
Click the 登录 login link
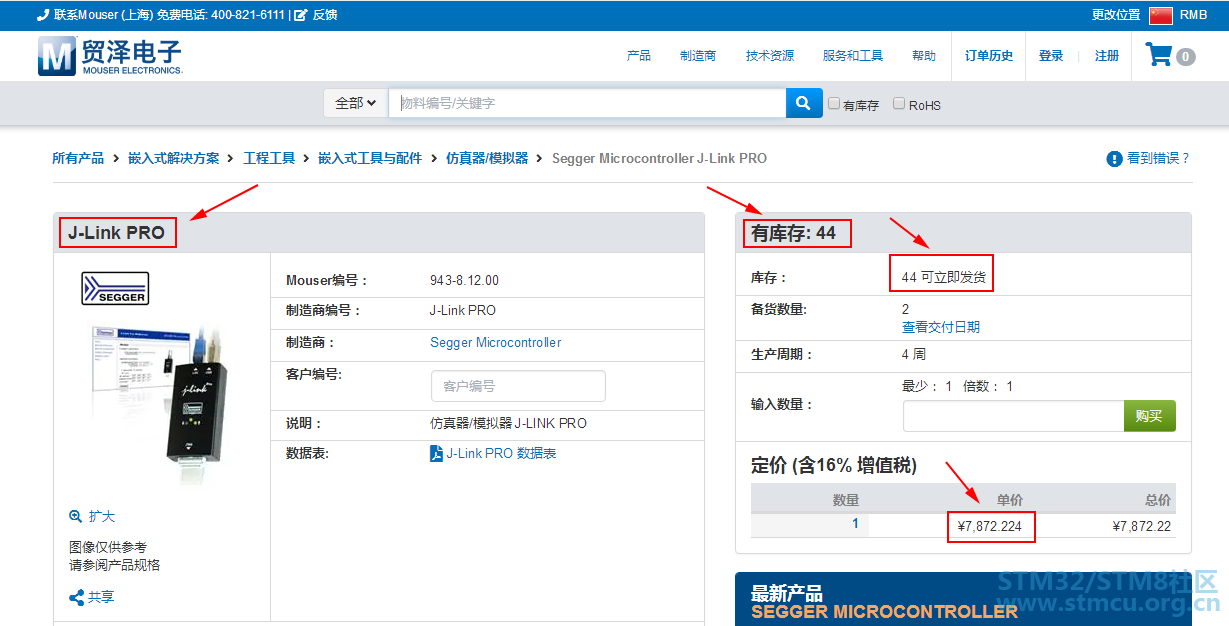point(1051,56)
